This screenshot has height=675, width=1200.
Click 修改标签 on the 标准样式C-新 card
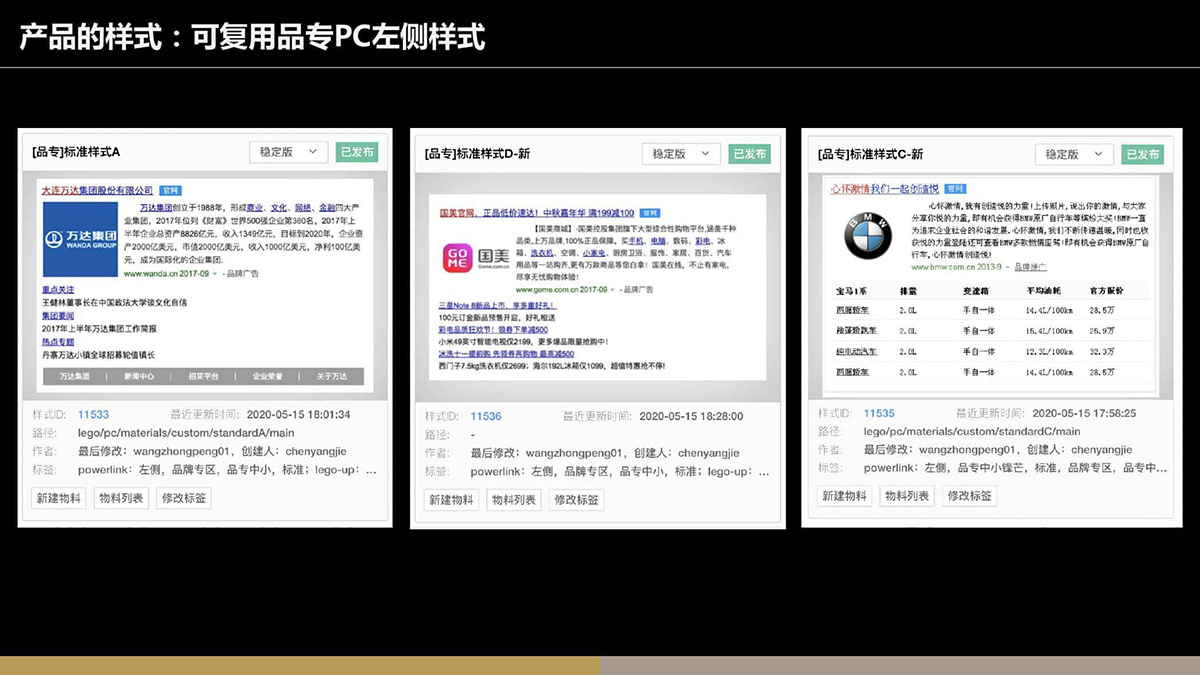969,496
